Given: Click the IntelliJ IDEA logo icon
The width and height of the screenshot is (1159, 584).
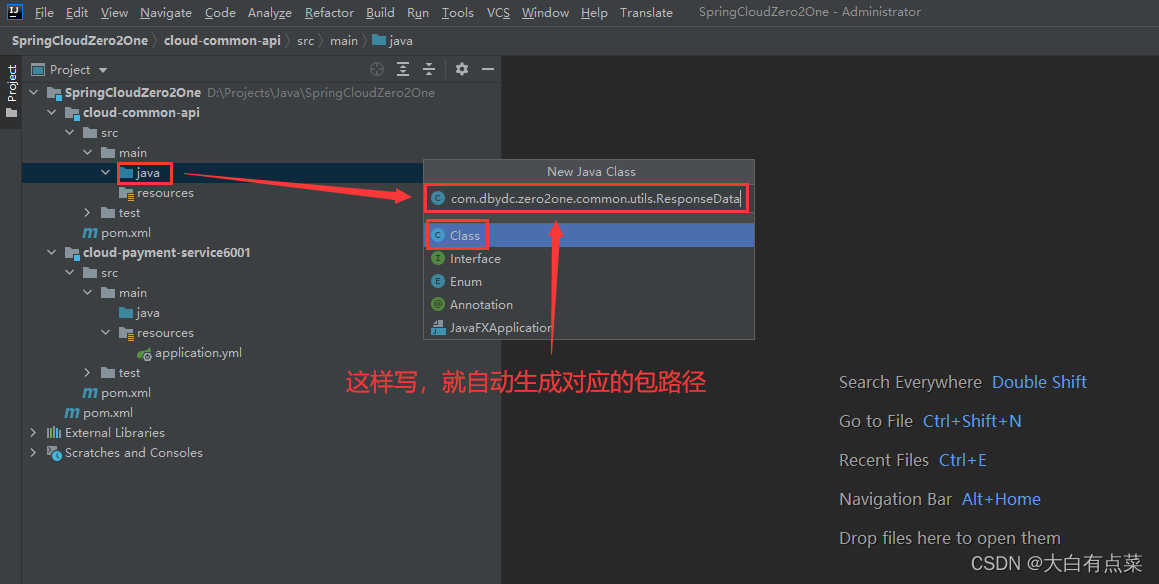Looking at the screenshot, I should tap(15, 12).
